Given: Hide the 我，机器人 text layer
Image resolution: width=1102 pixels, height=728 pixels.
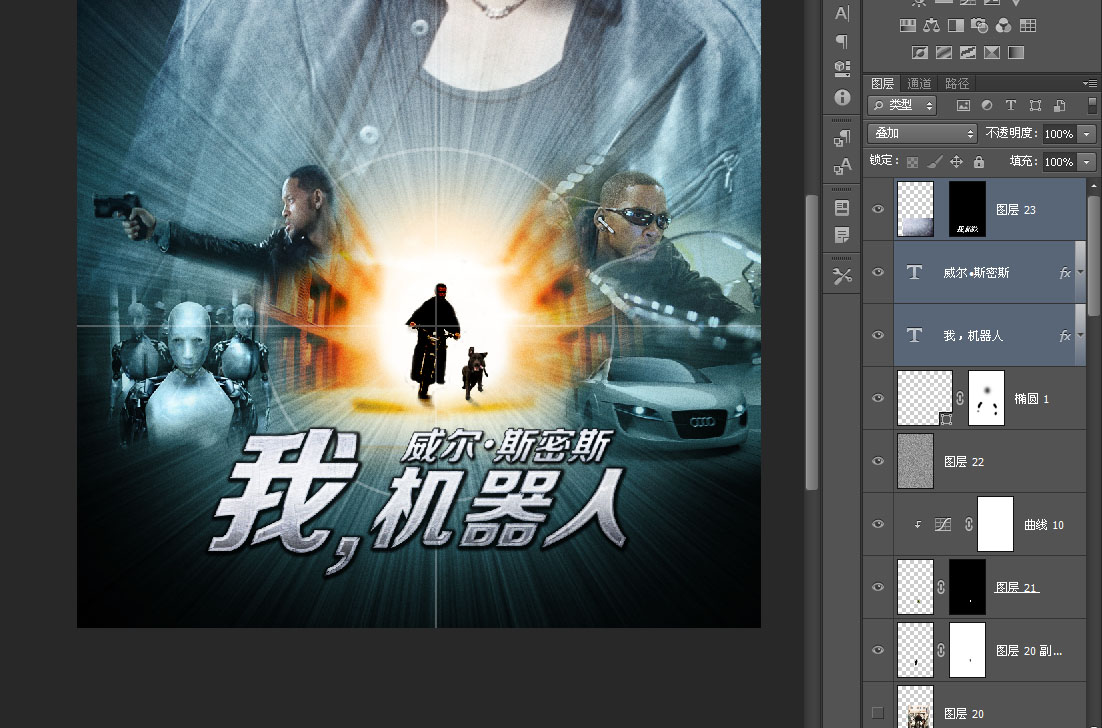Looking at the screenshot, I should coord(878,335).
